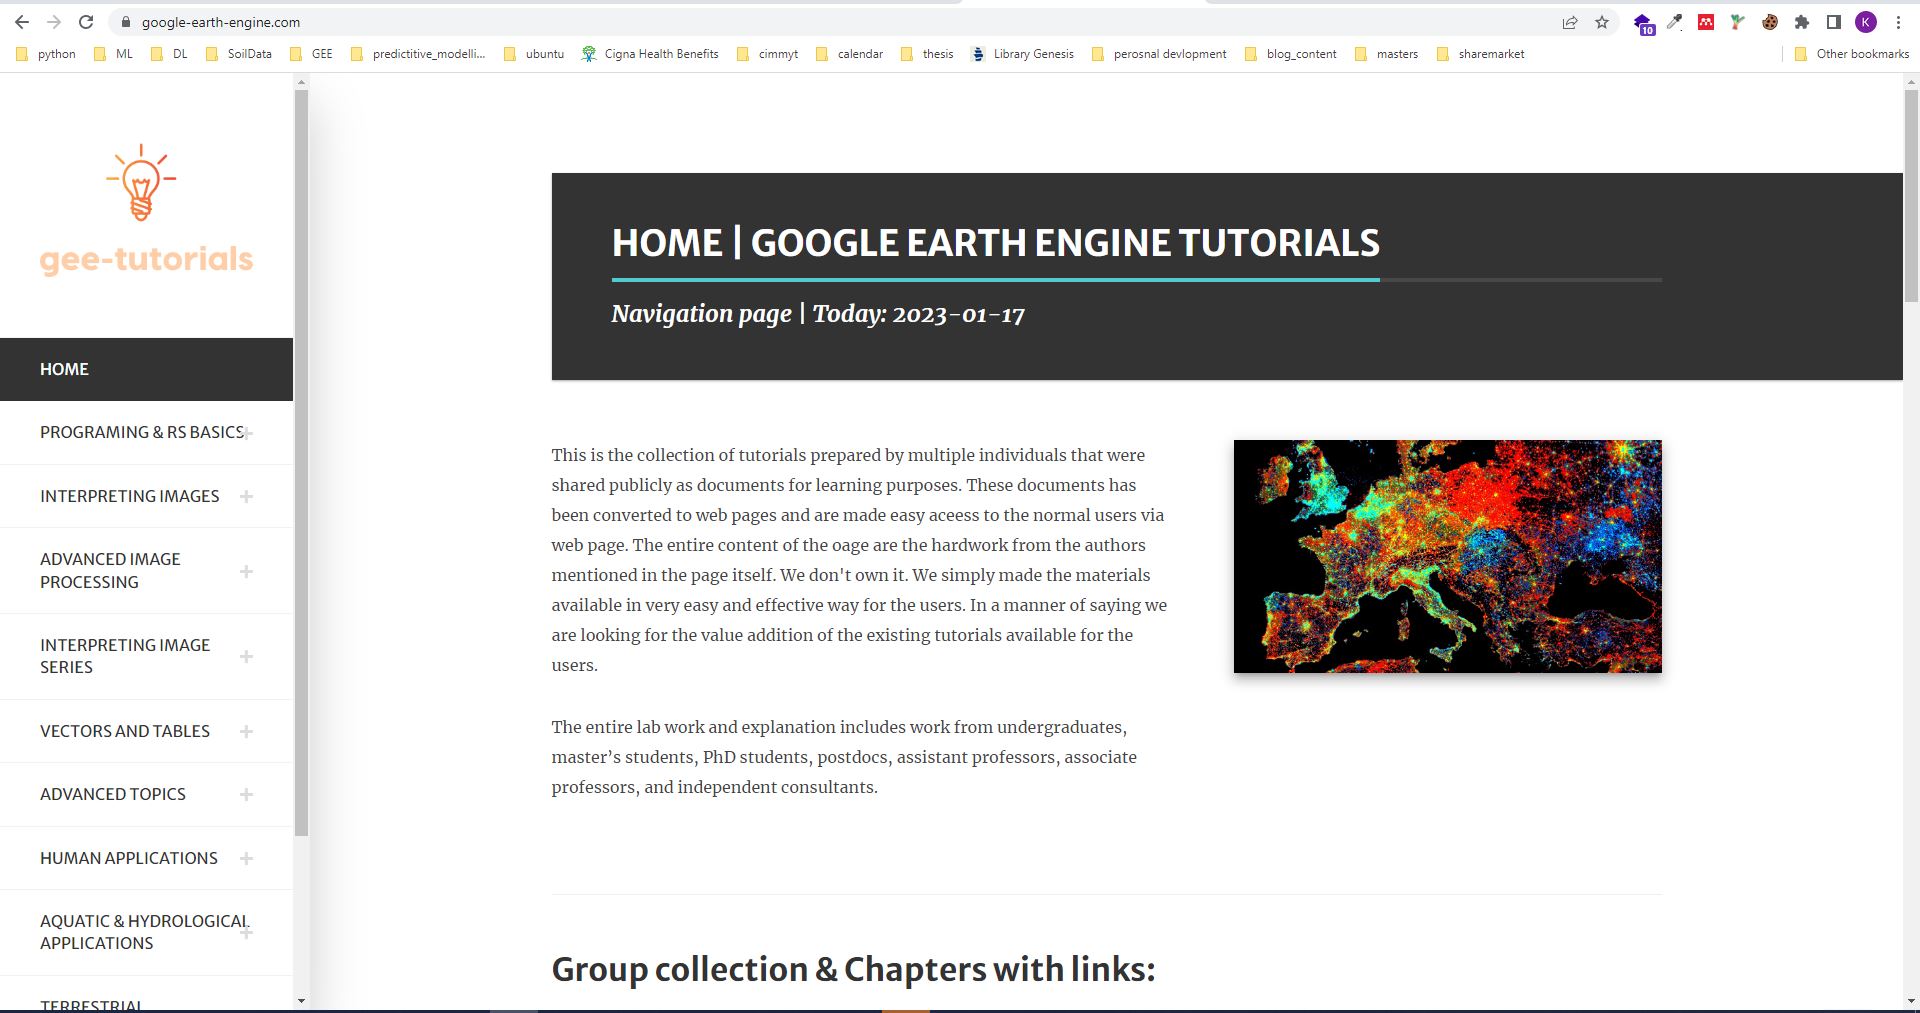
Task: Open the cookie extension icon
Action: 1770,22
